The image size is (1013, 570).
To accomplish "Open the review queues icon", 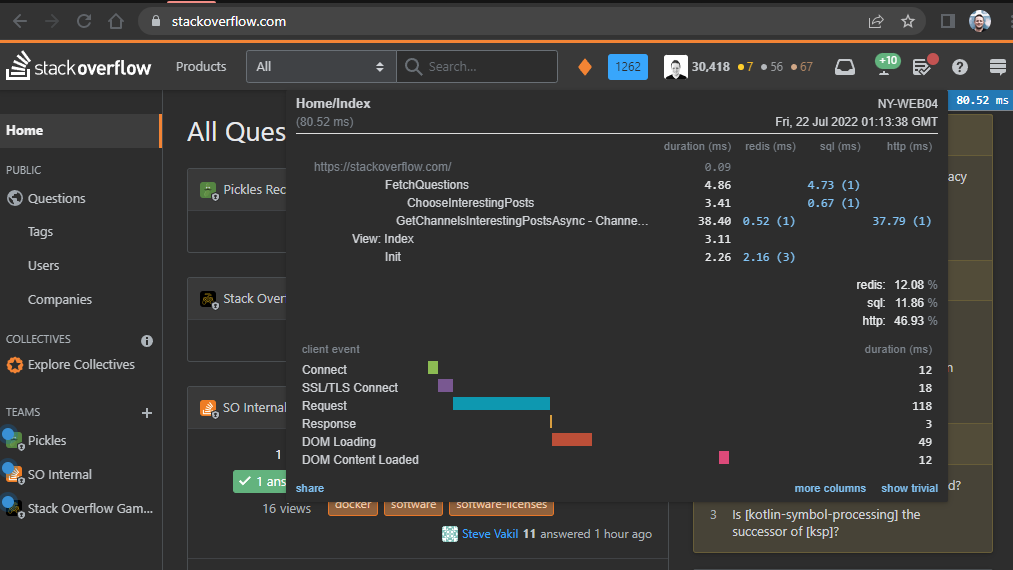I will coord(923,65).
